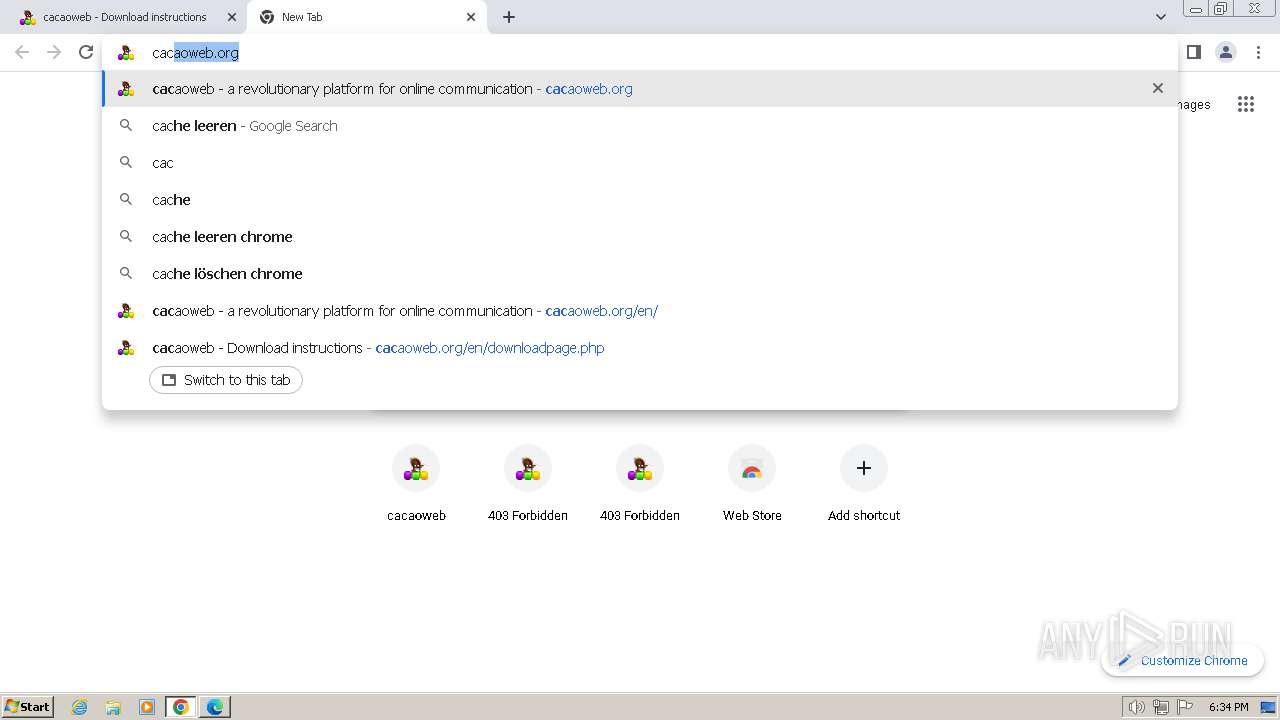The width and height of the screenshot is (1280, 720).
Task: Click the search icon beside 'cache leeren'
Action: point(126,125)
